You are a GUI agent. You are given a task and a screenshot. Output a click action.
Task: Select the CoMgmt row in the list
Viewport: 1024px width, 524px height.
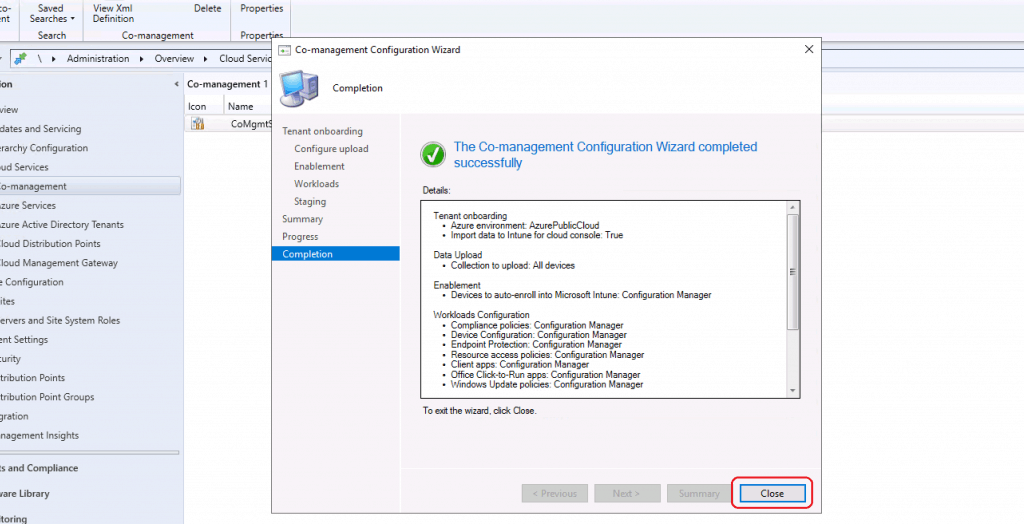click(229, 123)
